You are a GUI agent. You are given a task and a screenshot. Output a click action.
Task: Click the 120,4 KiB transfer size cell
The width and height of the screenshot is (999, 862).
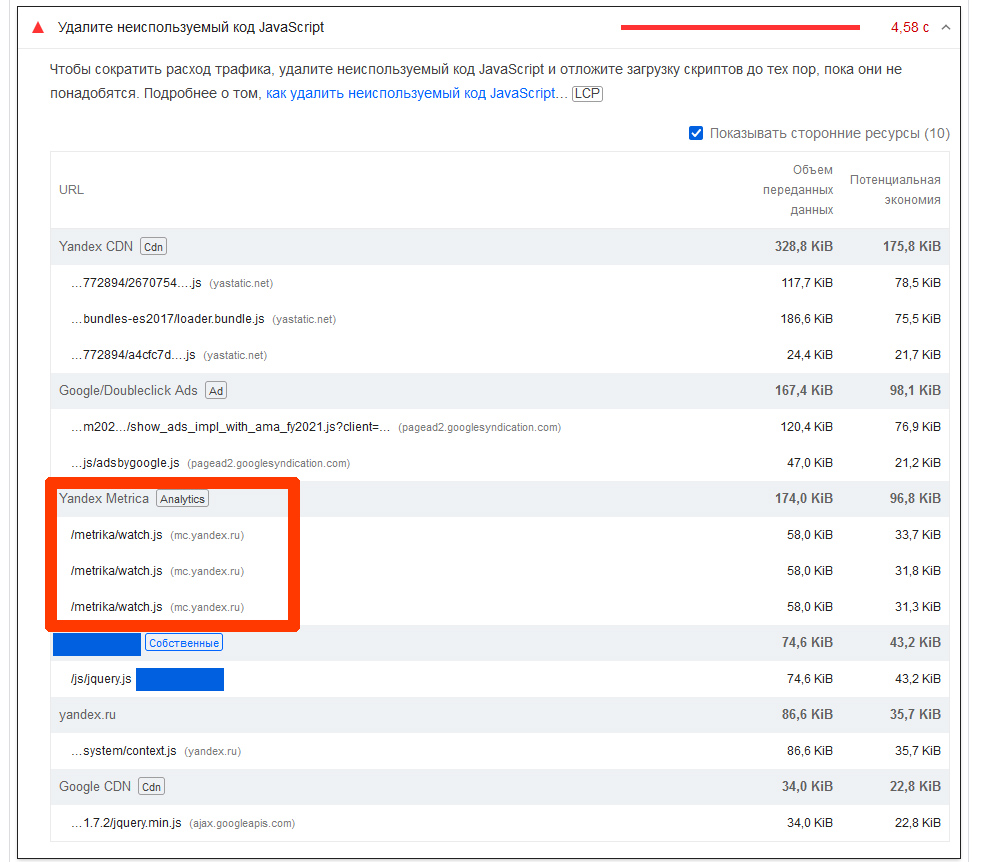tap(807, 427)
